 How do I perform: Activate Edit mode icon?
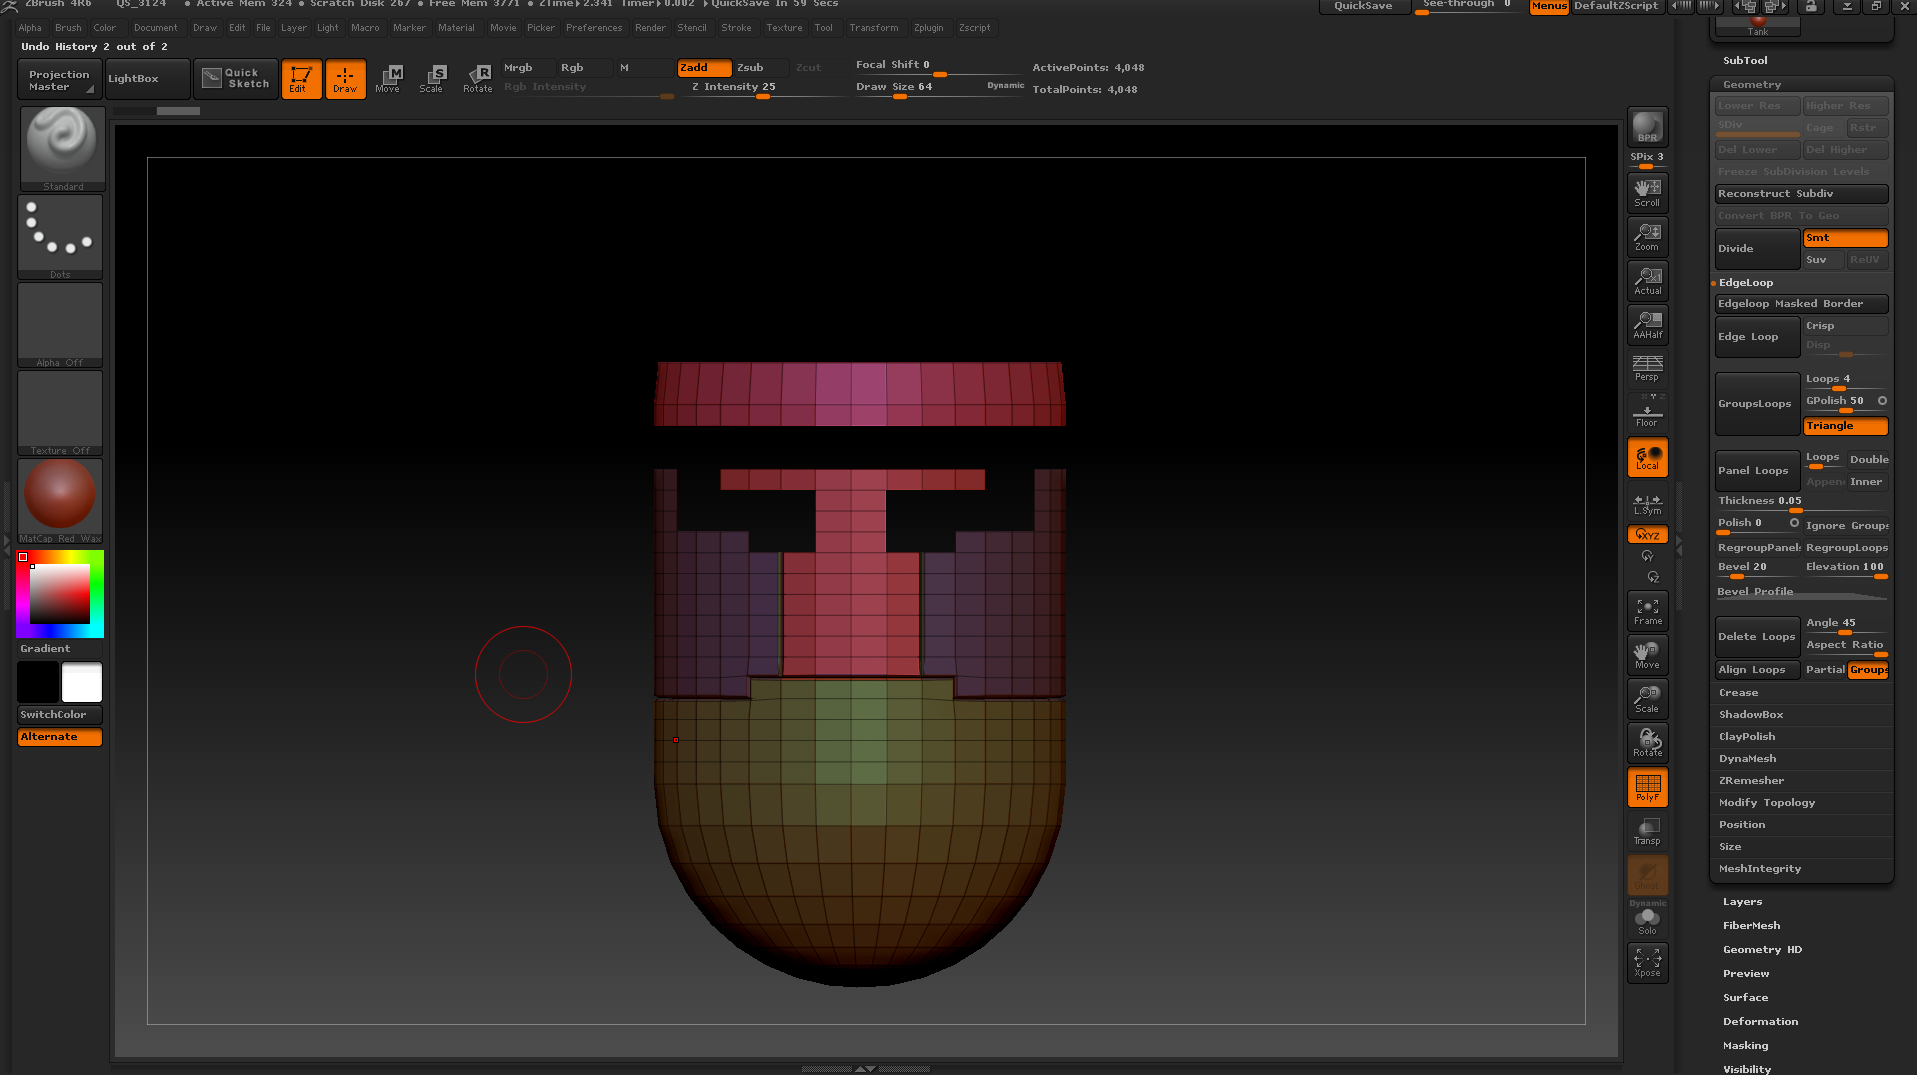tap(301, 78)
